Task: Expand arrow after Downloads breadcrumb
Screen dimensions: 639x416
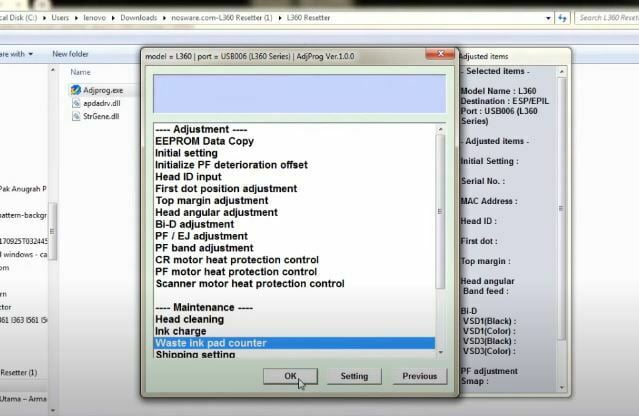Action: tap(164, 18)
